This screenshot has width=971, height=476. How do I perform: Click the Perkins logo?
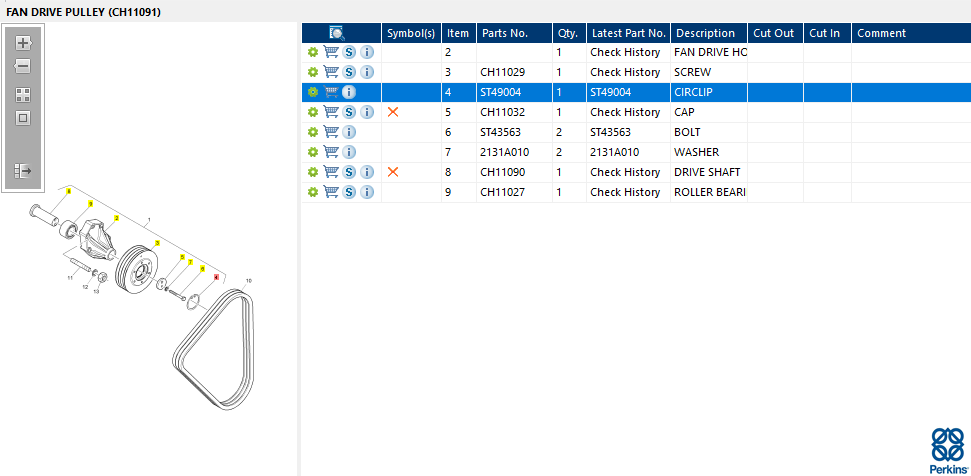pyautogui.click(x=948, y=450)
